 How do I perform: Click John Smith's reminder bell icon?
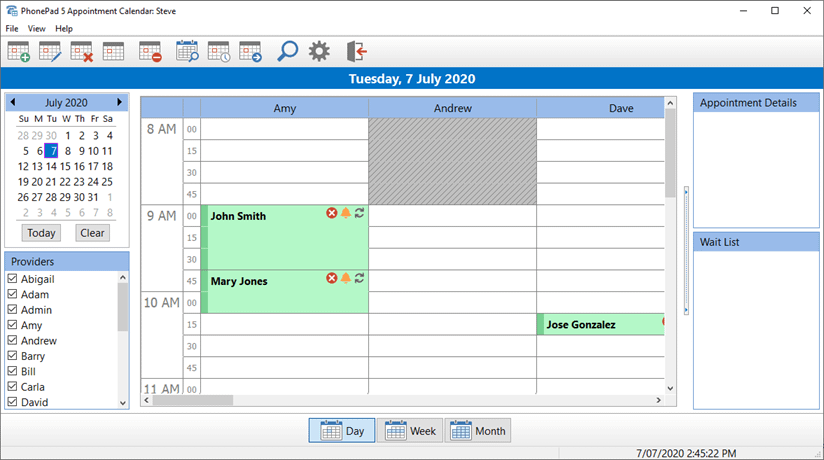(x=346, y=213)
